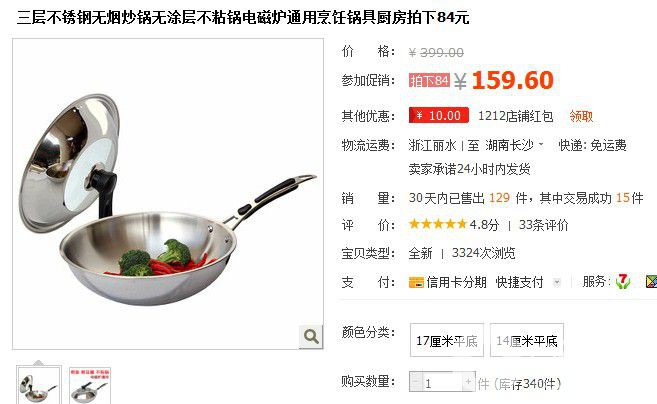Image resolution: width=657 pixels, height=404 pixels.
Task: Expand the 快捷支付 payment options arrow
Action: [557, 282]
